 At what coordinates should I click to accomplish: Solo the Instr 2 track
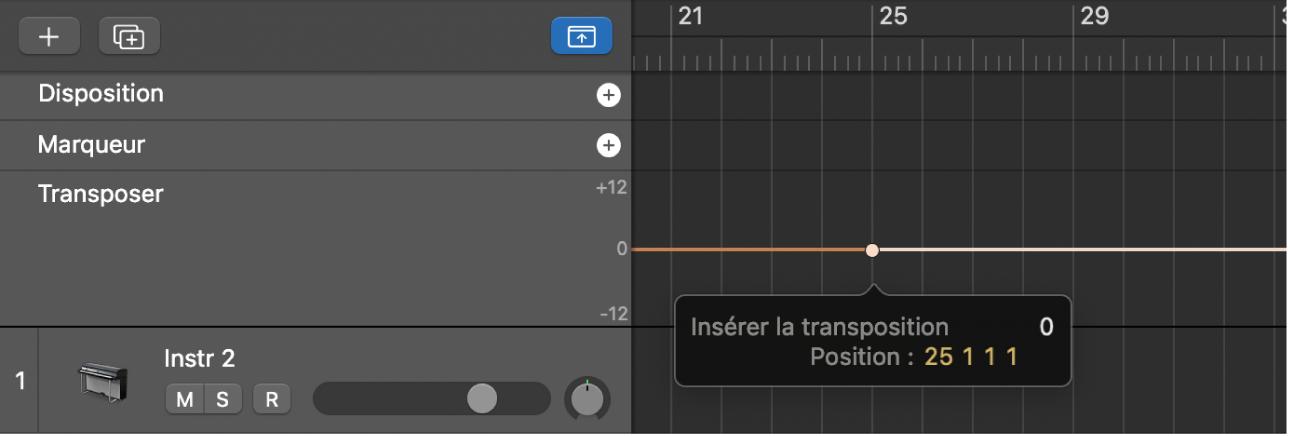coord(222,400)
